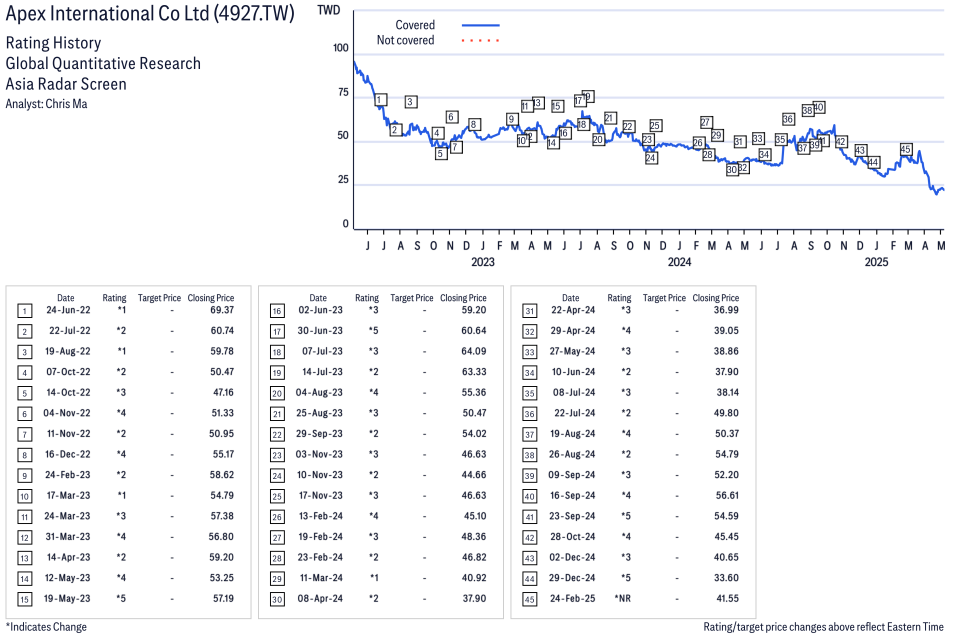Viewport: 955px width, 634px height.
Task: Click chart marker 24 on the graph
Action: 651,158
